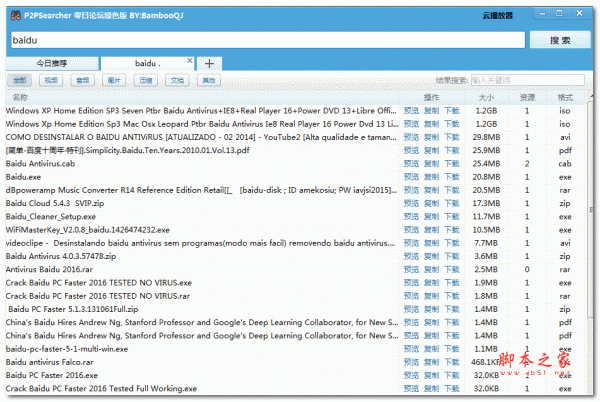This screenshot has width=600, height=402.
Task: Sort by the Format (格式) column header
Action: 565,98
